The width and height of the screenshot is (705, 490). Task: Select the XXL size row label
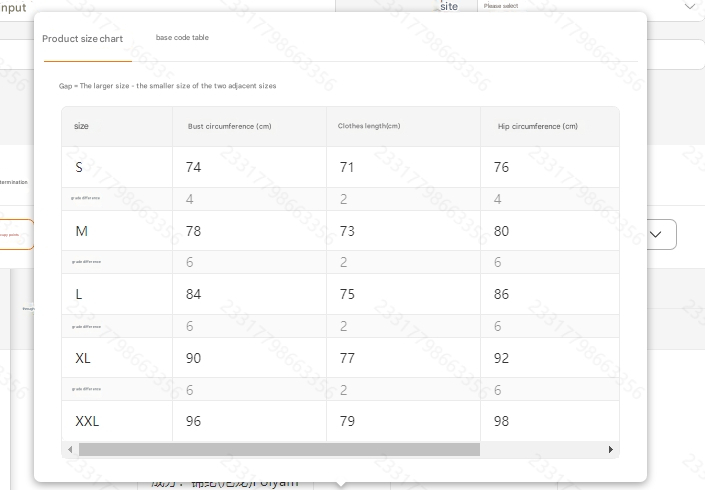(x=87, y=421)
